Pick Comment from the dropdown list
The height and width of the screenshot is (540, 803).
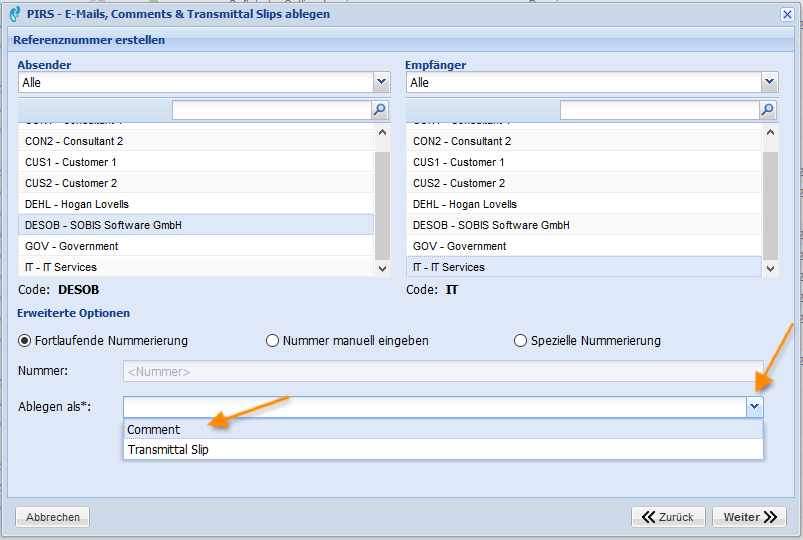point(154,430)
